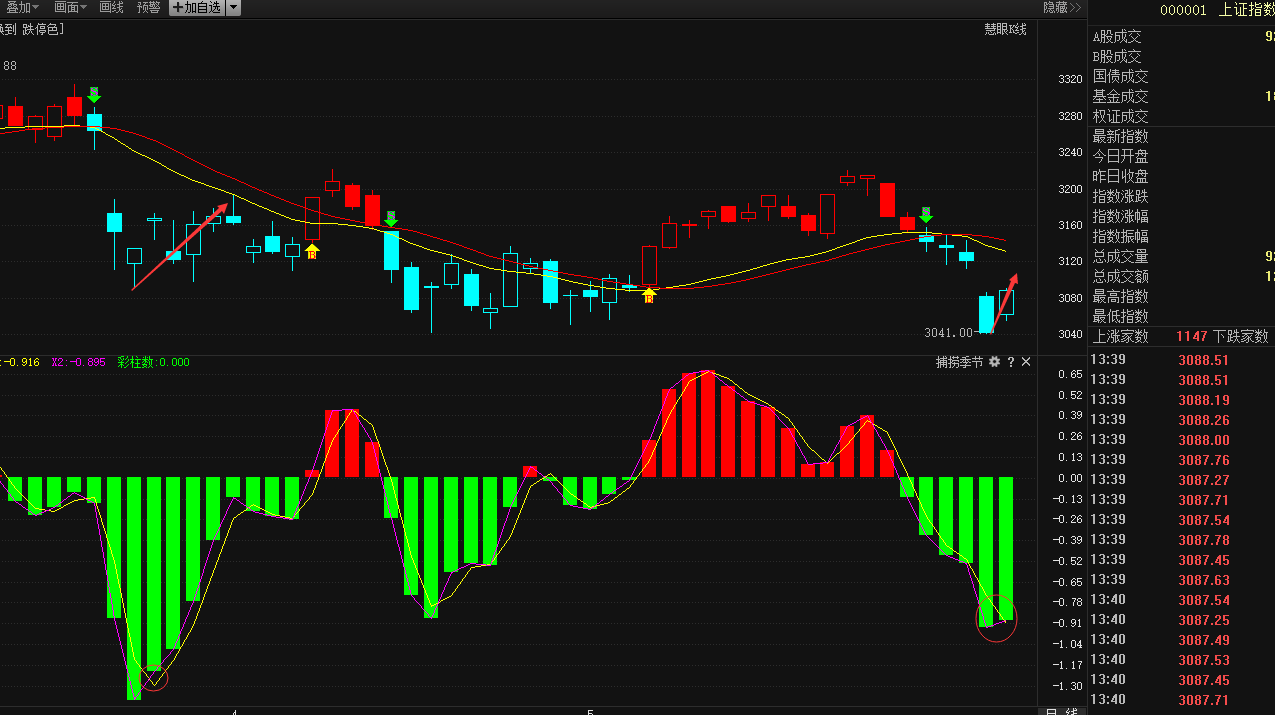Select tick price 3088.26

1204,420
